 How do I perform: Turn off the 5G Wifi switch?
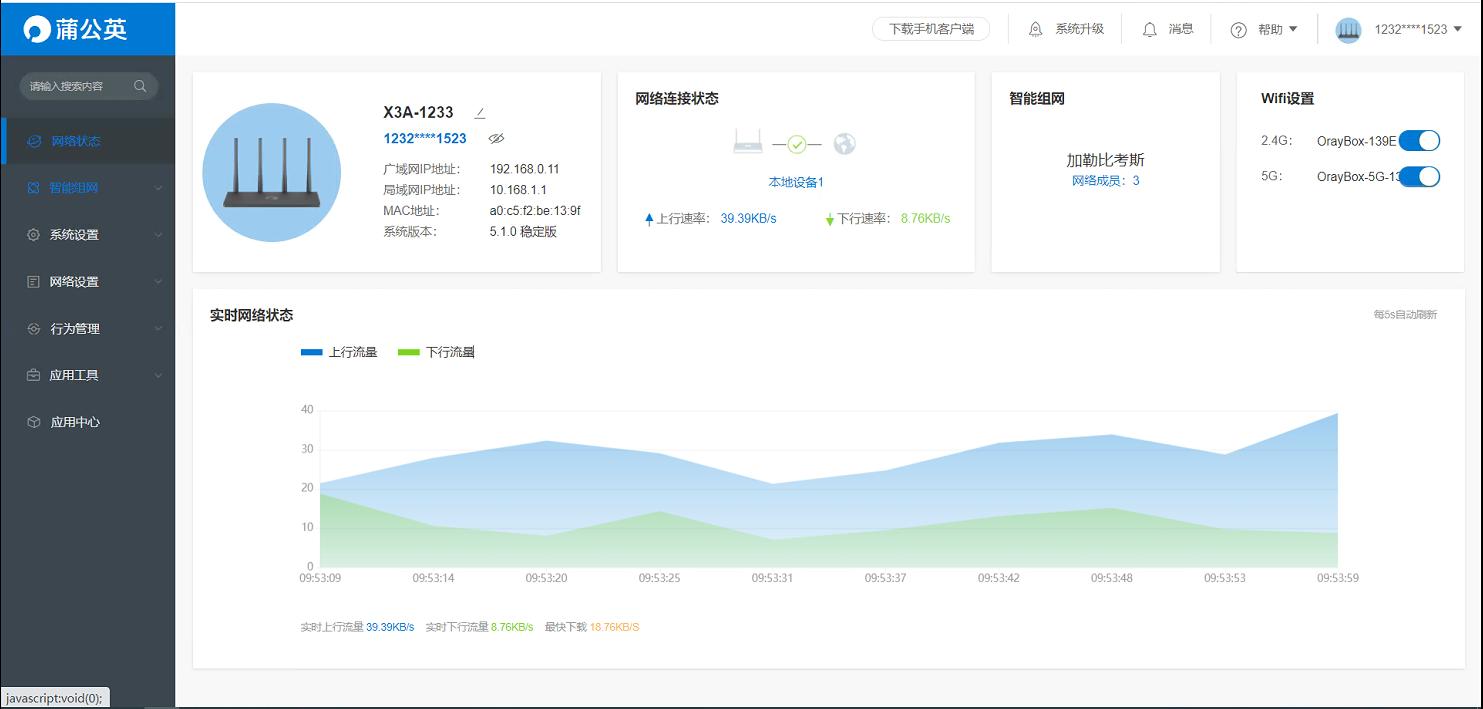(x=1420, y=176)
